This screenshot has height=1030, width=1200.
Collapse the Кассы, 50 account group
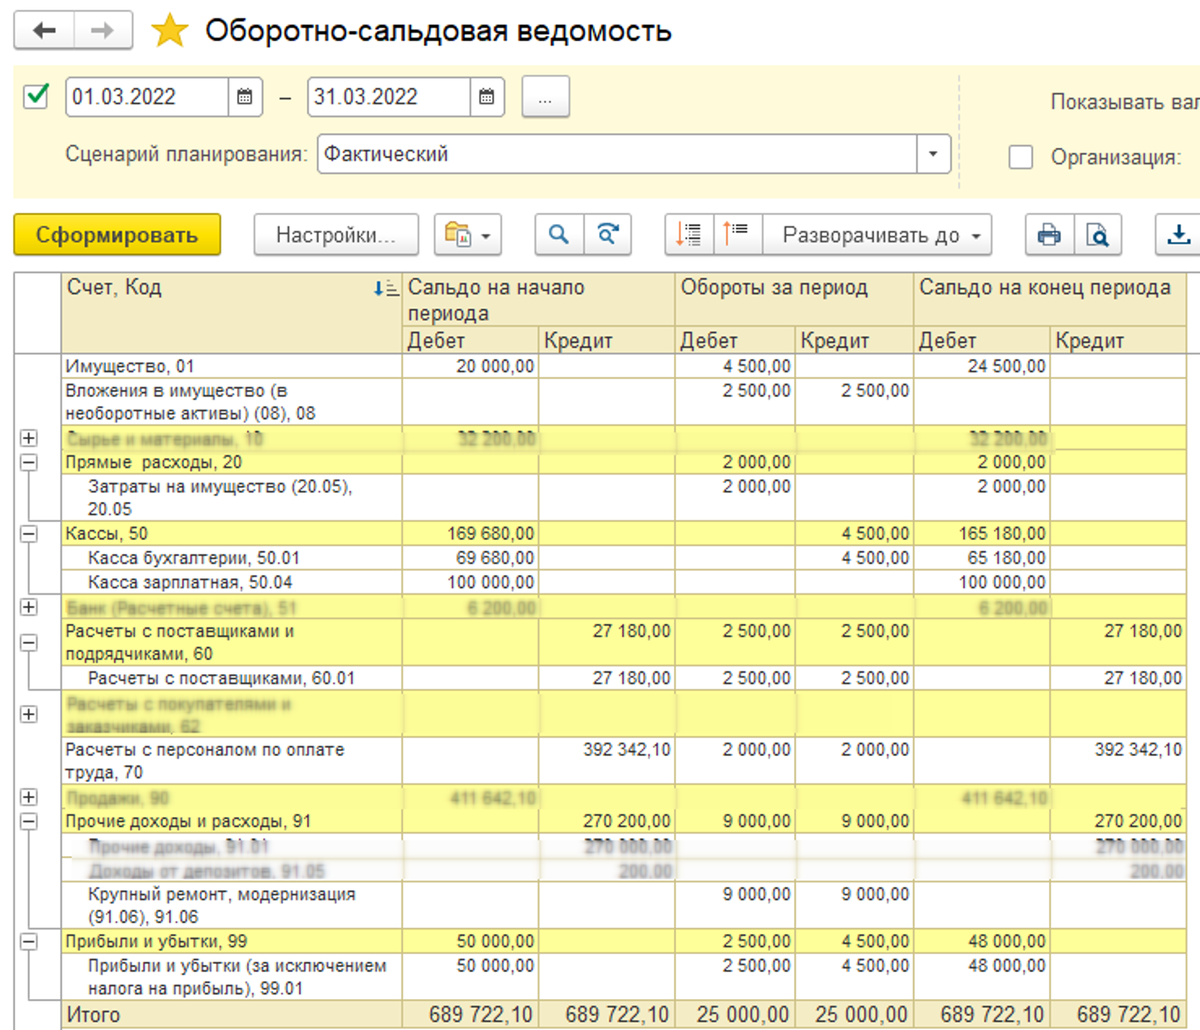[x=28, y=534]
